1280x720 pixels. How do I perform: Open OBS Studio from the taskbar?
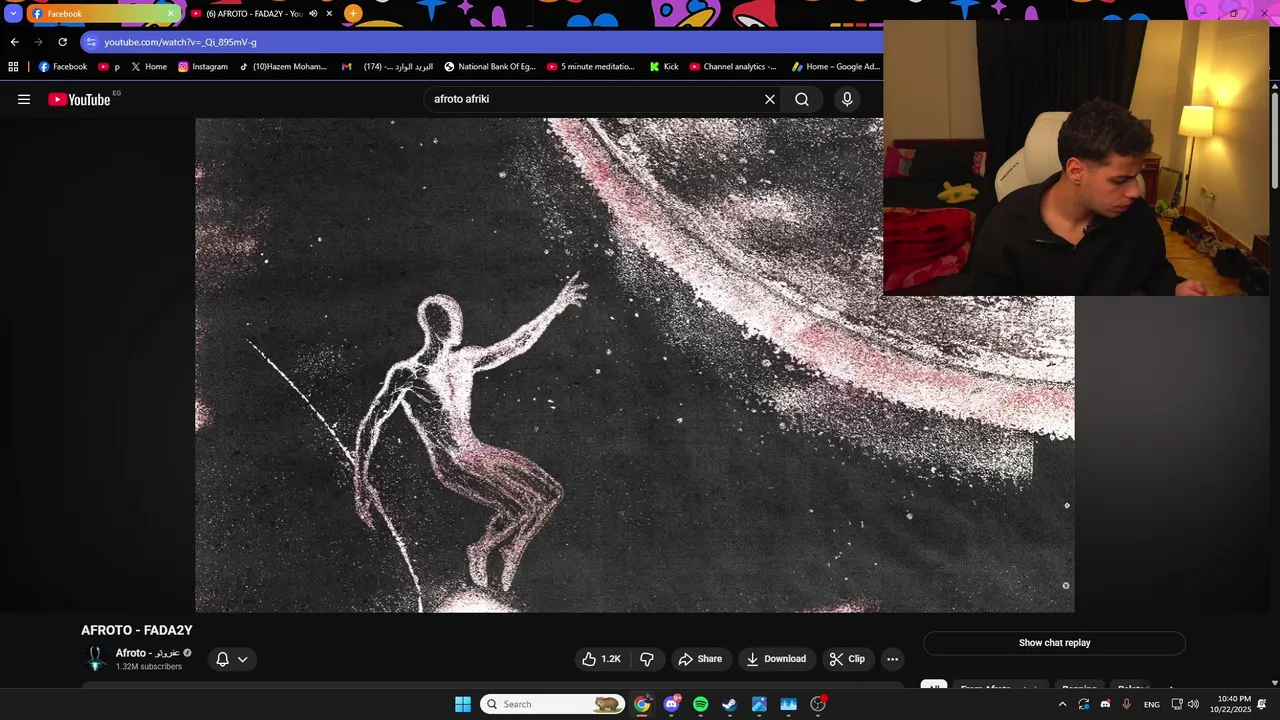[818, 704]
